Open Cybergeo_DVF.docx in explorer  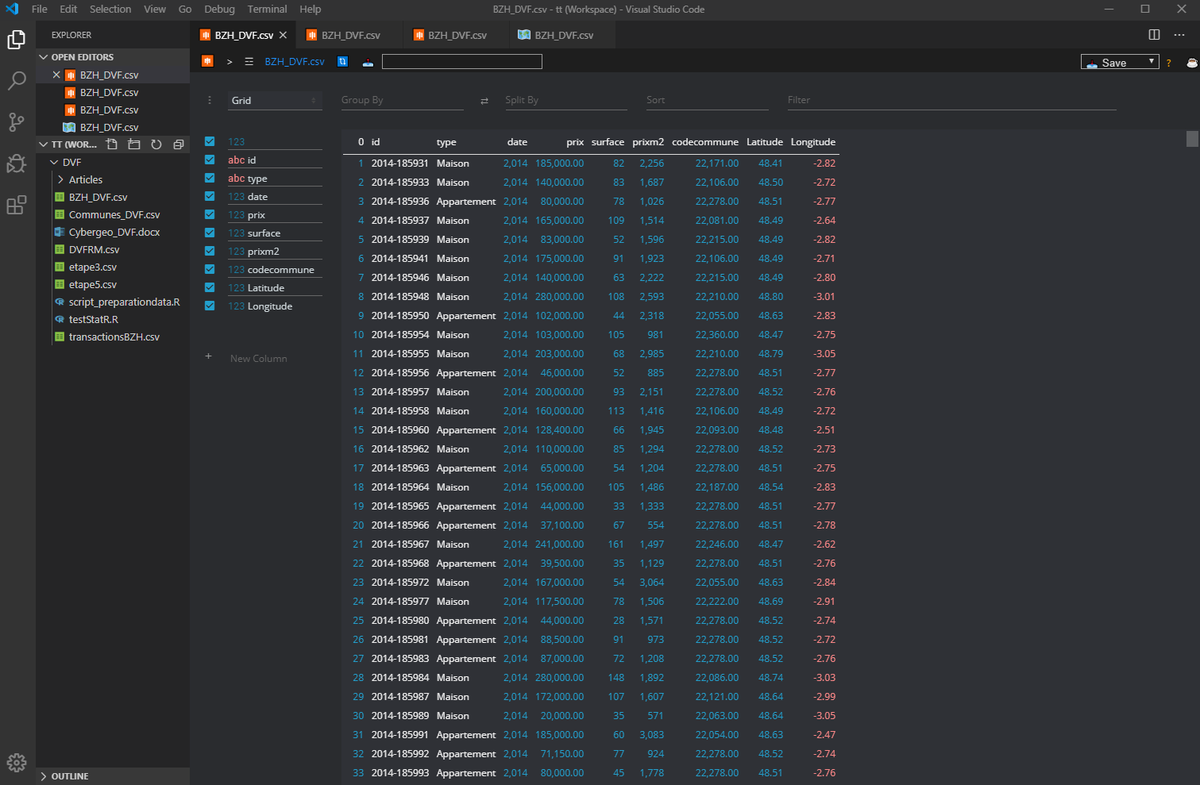114,232
